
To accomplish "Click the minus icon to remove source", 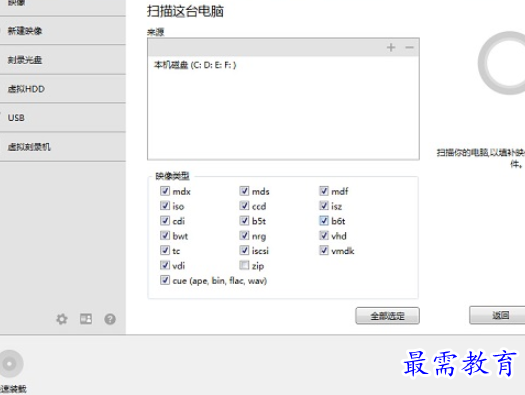I will (409, 48).
